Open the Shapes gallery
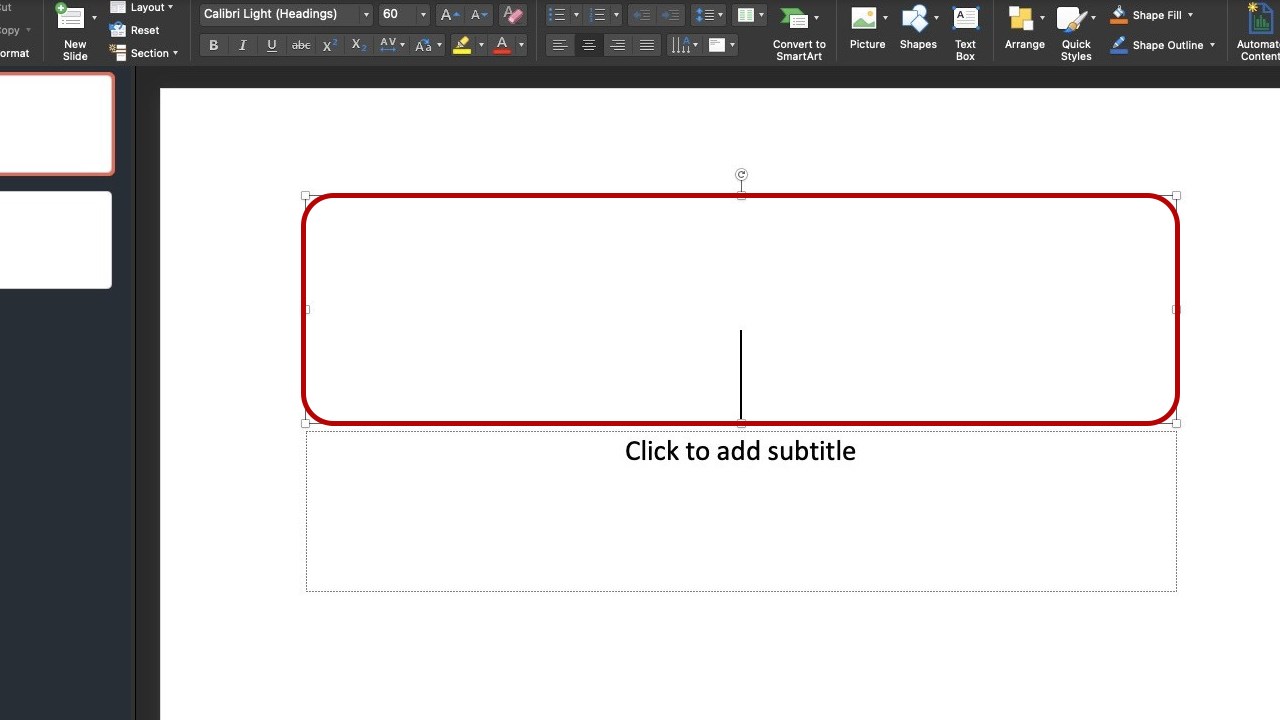The height and width of the screenshot is (720, 1280). [x=918, y=30]
